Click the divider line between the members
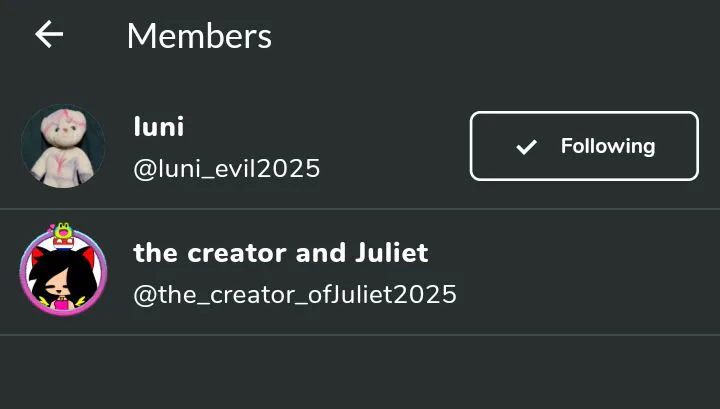 (360, 209)
